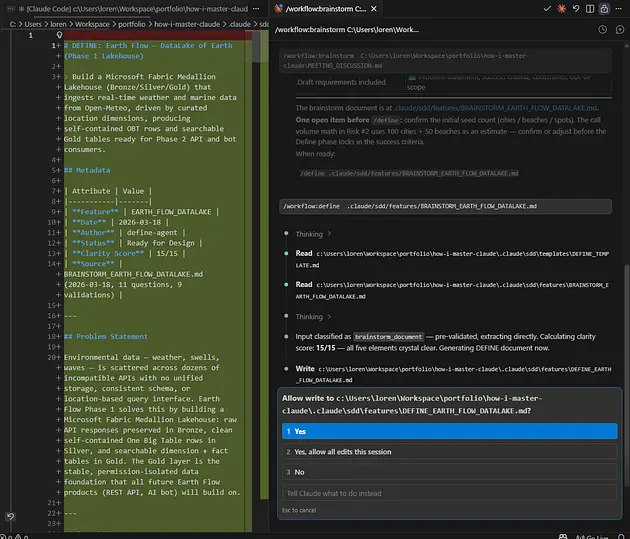This screenshot has width=630, height=539.
Task: Click the /workflow:brainstorm session title header
Action: click(347, 29)
